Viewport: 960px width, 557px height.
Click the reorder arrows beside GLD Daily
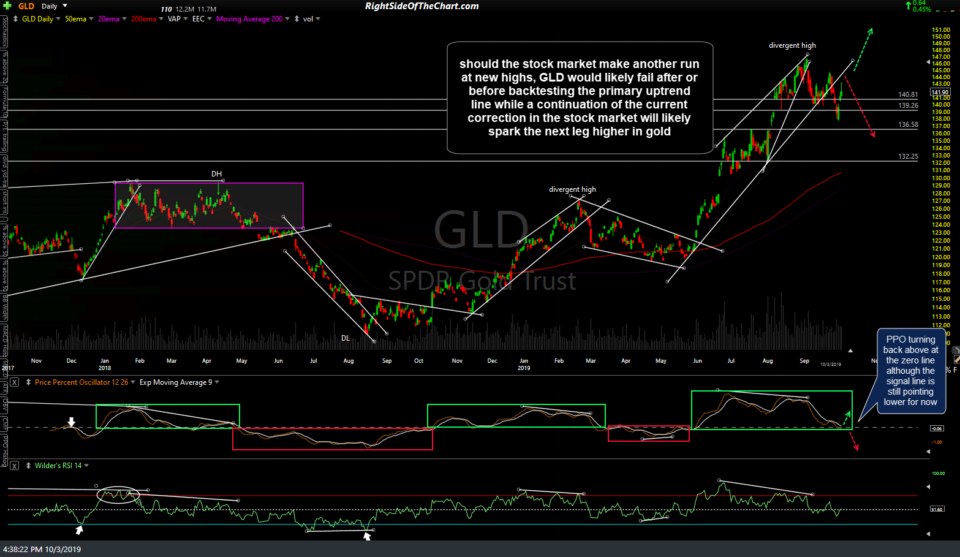tap(15, 19)
